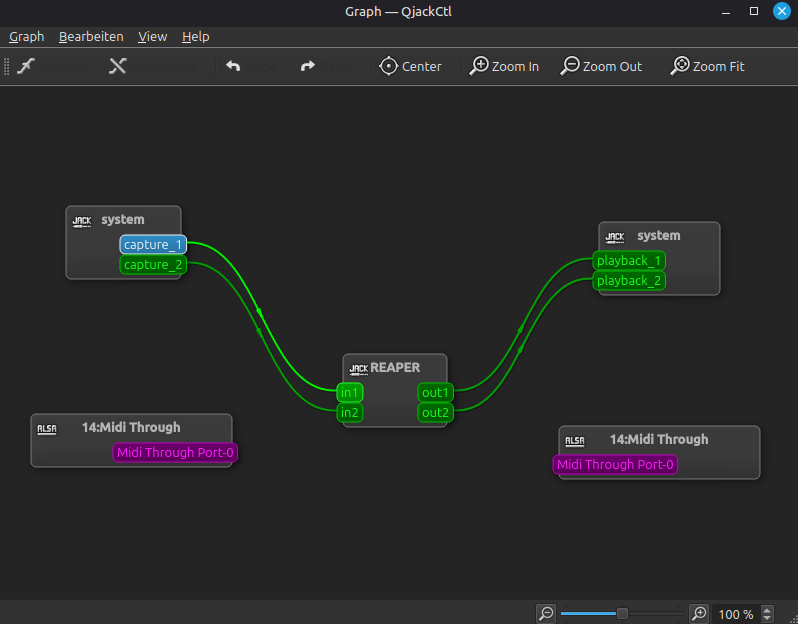Open the View menu
The height and width of the screenshot is (624, 798).
click(x=152, y=36)
